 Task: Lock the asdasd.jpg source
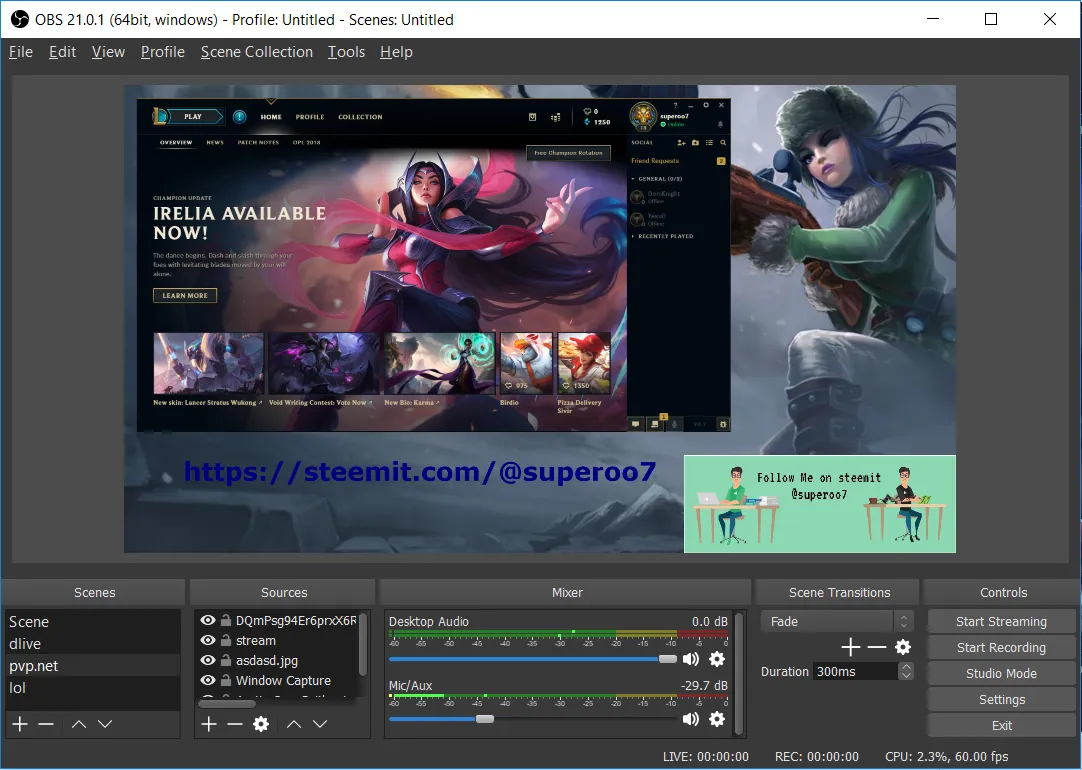pyautogui.click(x=226, y=660)
